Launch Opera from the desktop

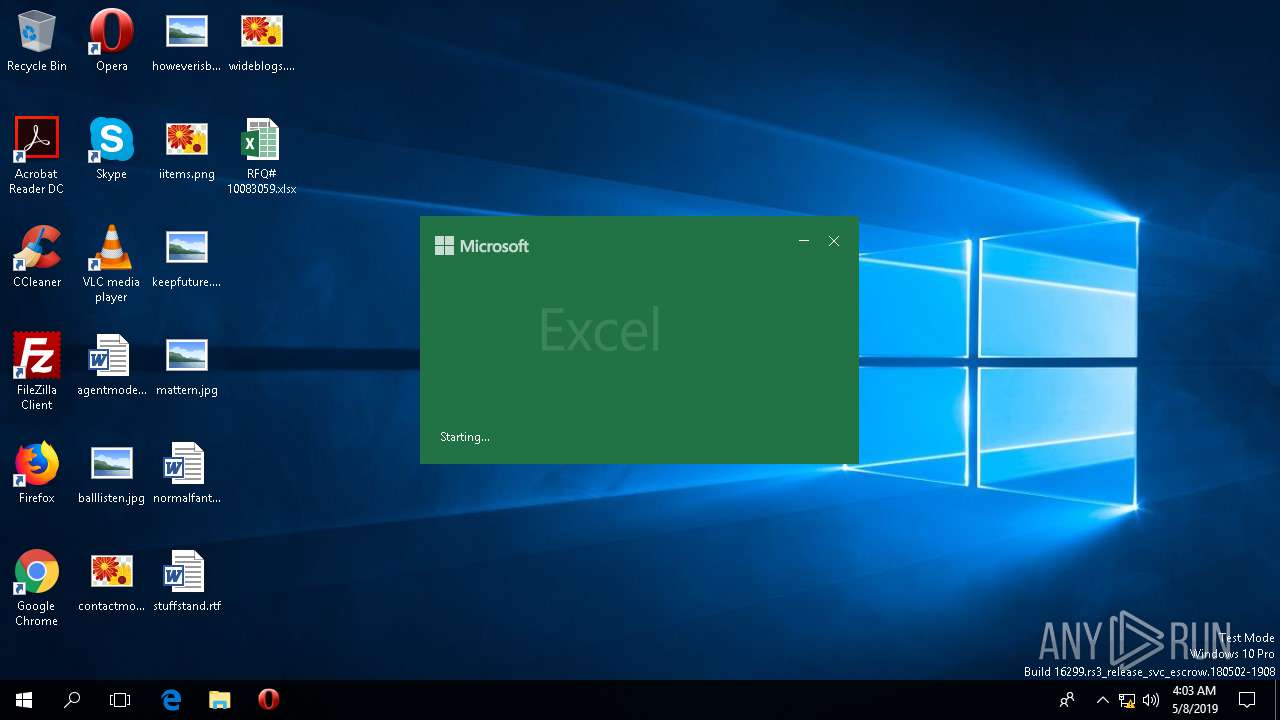111,42
